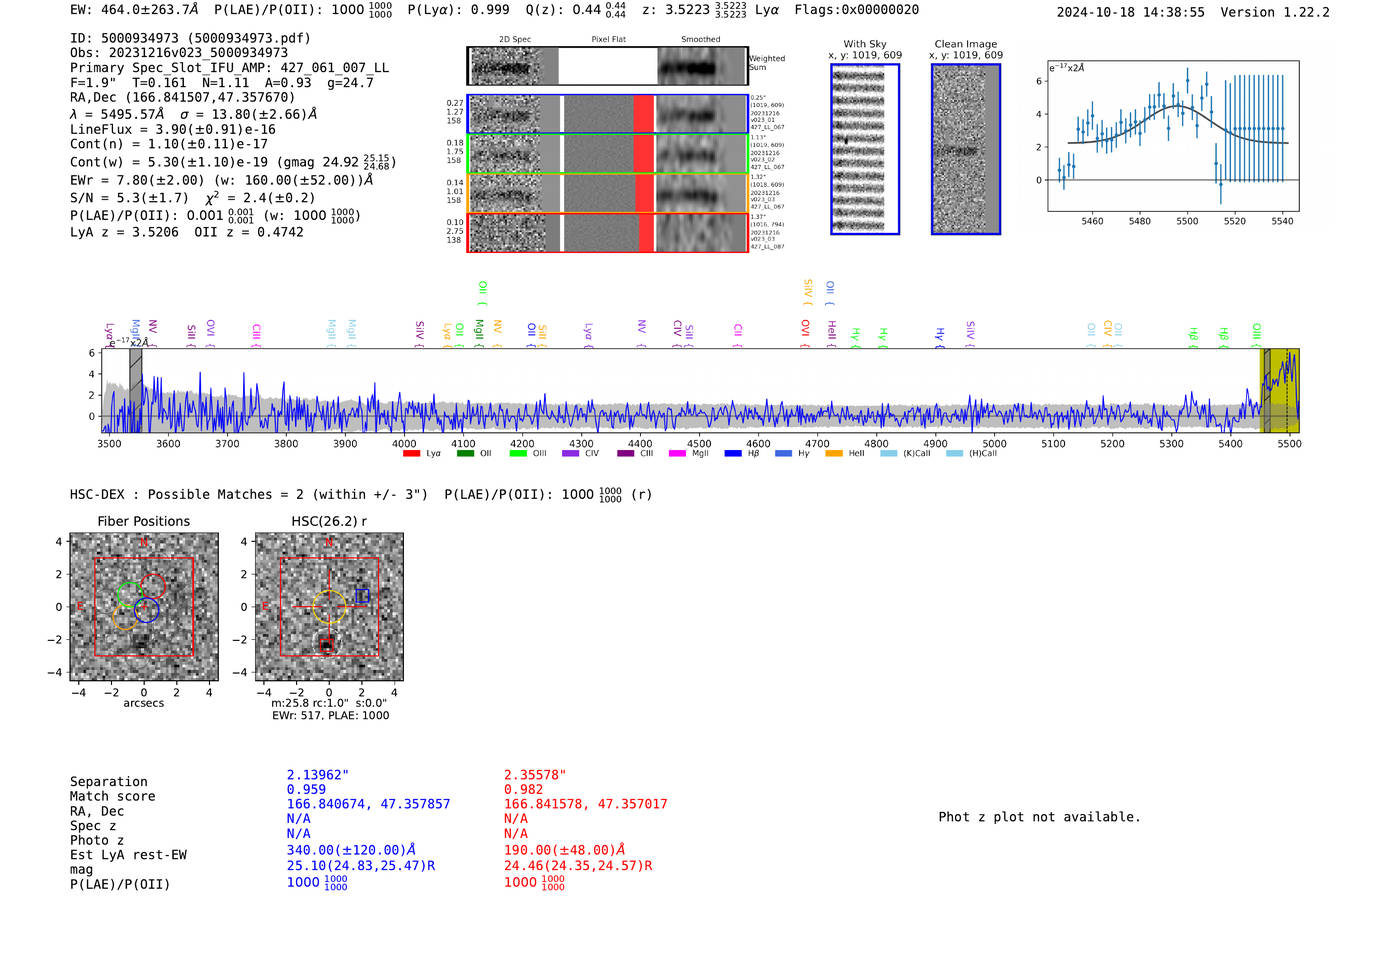Click the red separation value 2.35578"
The width and height of the screenshot is (1400, 953).
tap(535, 775)
